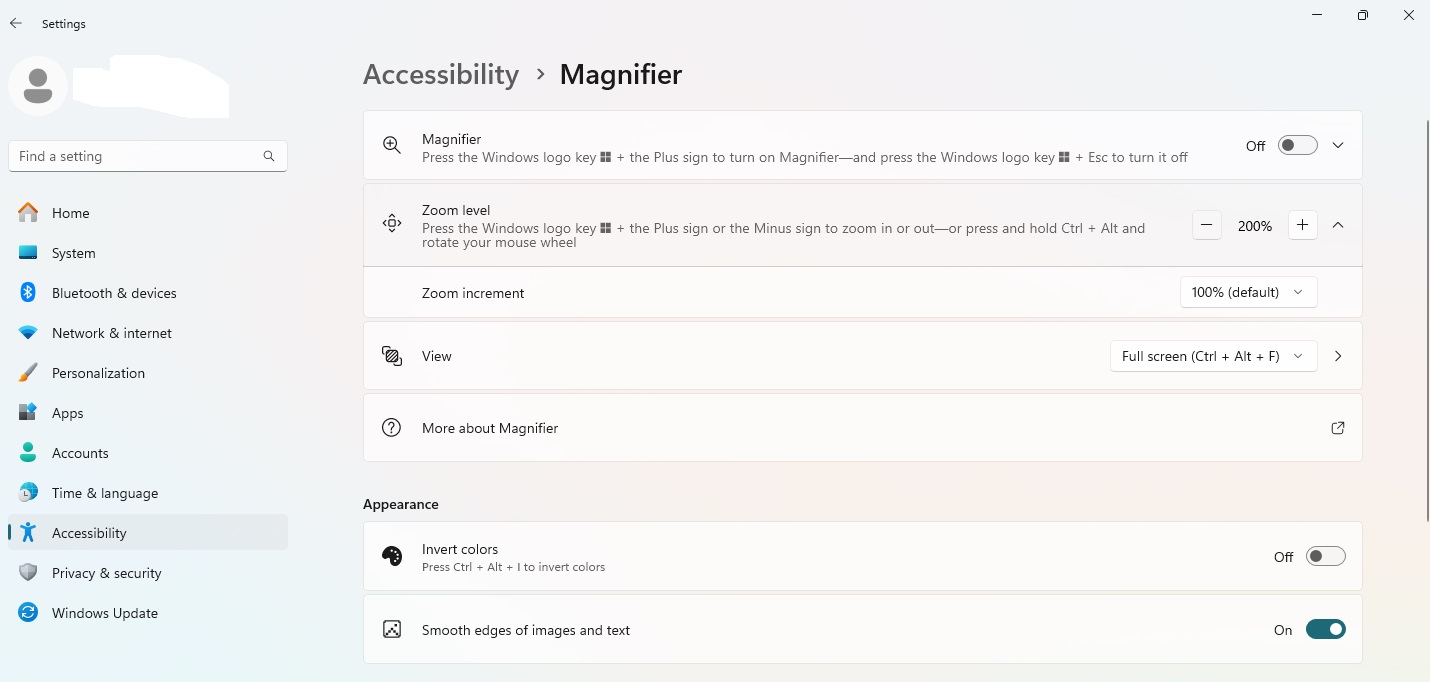The image size is (1430, 682).
Task: Click the Find a setting search field
Action: [x=135, y=156]
